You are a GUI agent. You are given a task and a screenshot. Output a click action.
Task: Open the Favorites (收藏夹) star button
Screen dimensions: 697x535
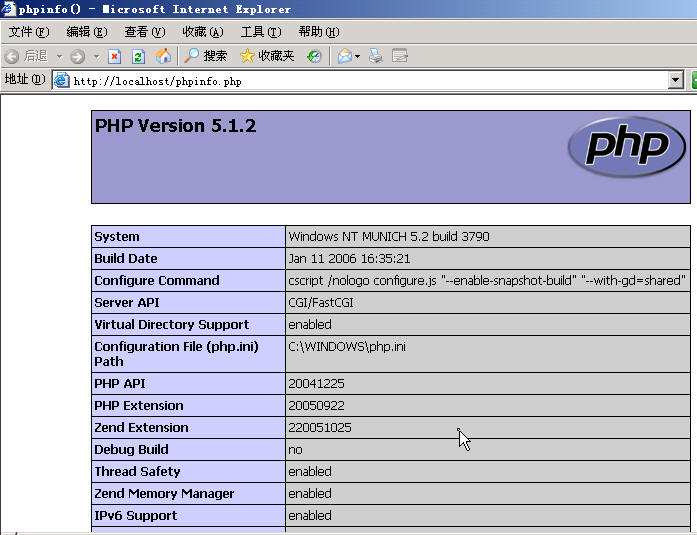pos(267,56)
